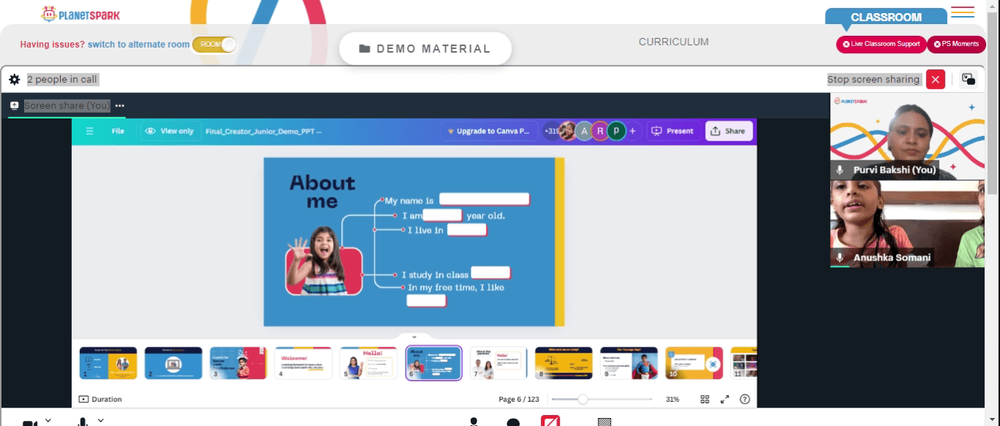
Task: Select slide thumbnail number 8
Action: pos(563,363)
